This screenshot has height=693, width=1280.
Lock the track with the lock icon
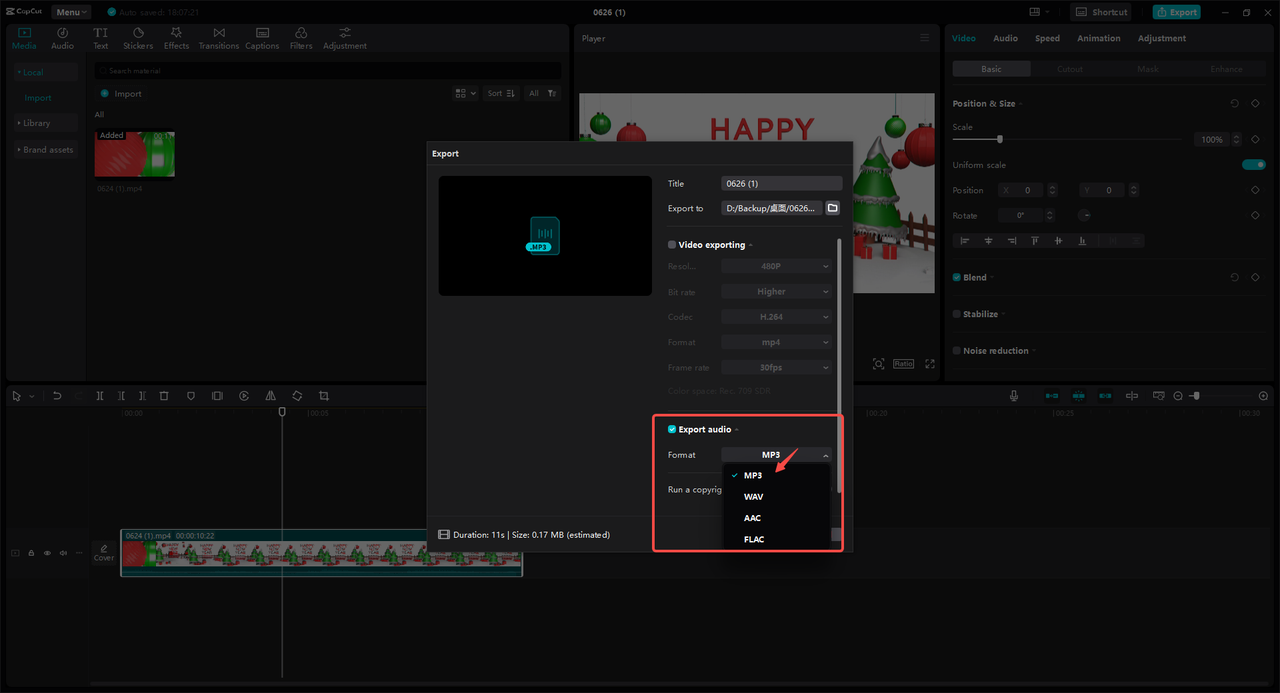(31, 552)
